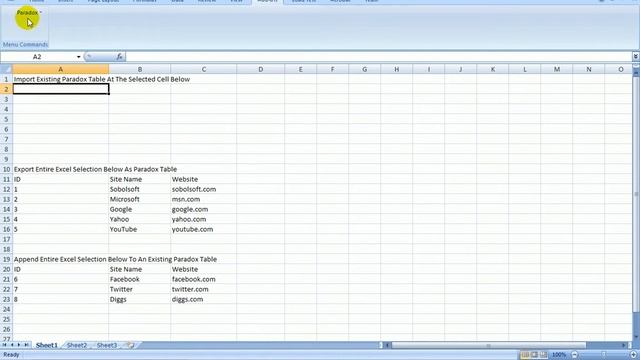Select column D header
The width and height of the screenshot is (640, 360).
click(260, 69)
